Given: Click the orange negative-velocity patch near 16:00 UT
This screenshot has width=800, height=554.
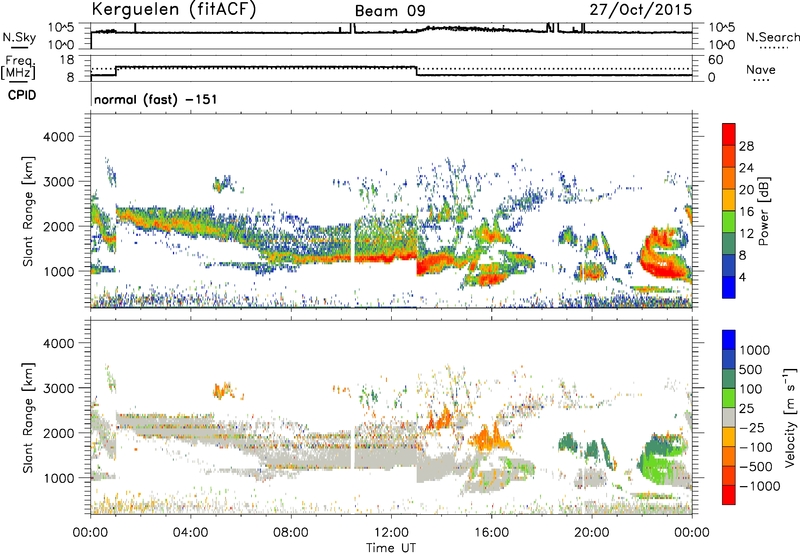Looking at the screenshot, I should click(x=488, y=438).
